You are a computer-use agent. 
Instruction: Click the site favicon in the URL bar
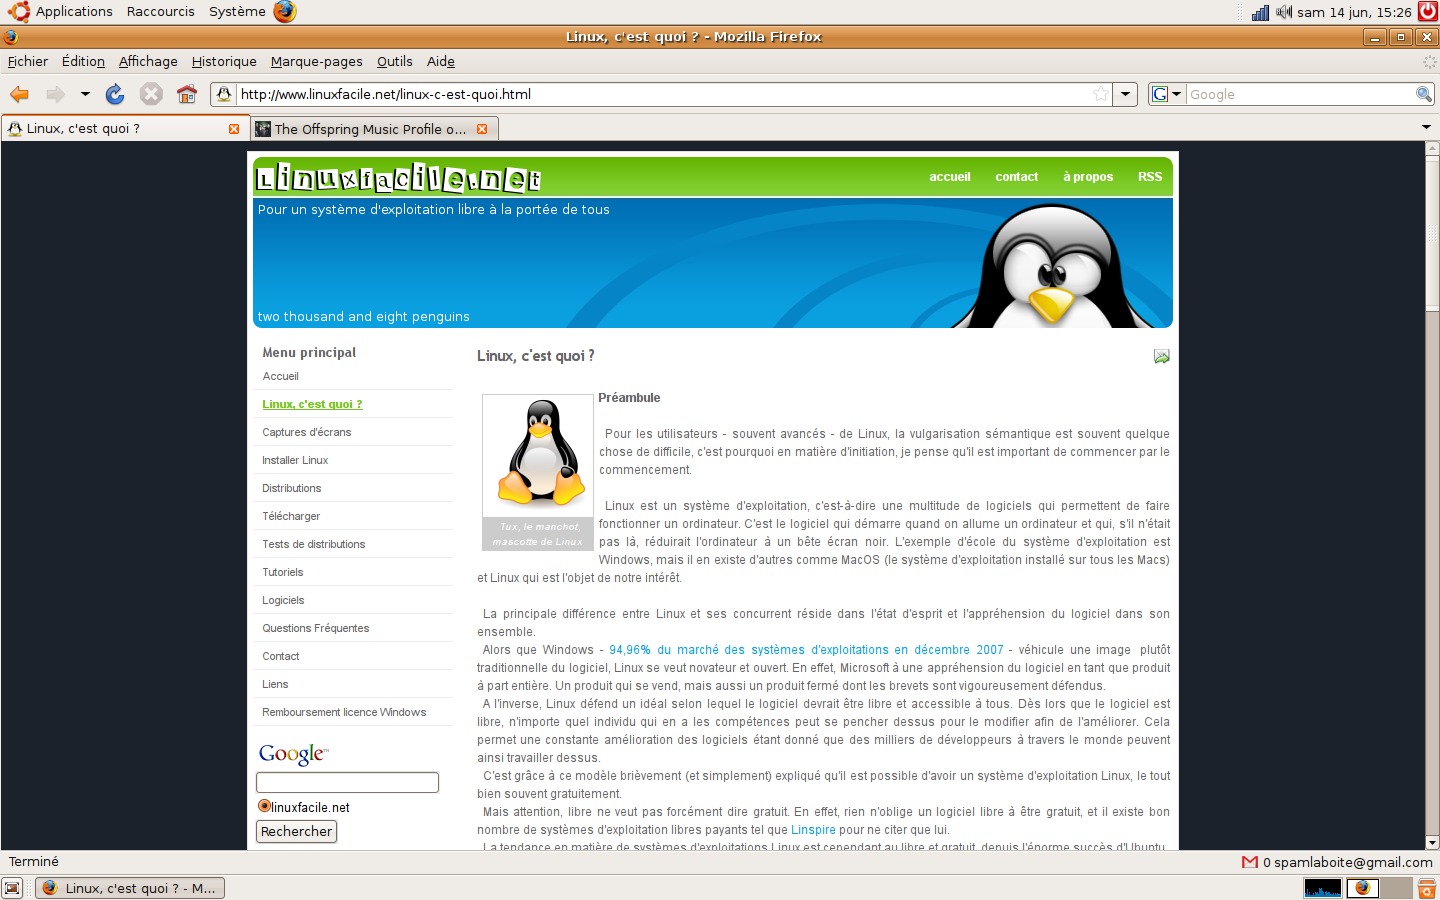(x=224, y=94)
